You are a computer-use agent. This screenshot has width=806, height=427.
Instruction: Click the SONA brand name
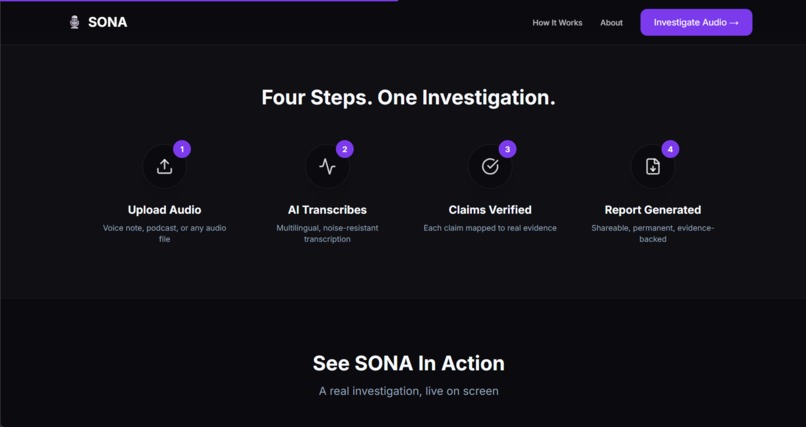pos(107,22)
